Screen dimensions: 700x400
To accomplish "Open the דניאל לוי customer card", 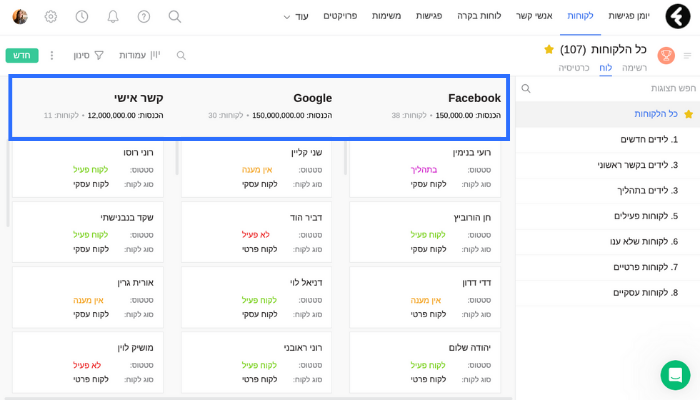I will (256, 297).
